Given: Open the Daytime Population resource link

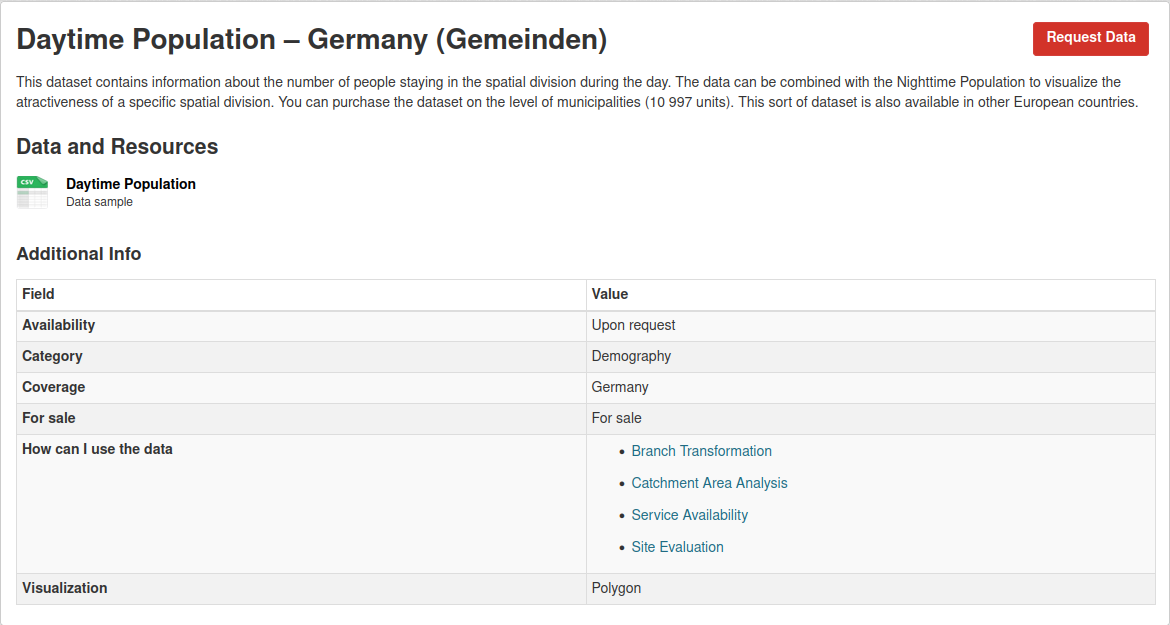Looking at the screenshot, I should pos(131,184).
